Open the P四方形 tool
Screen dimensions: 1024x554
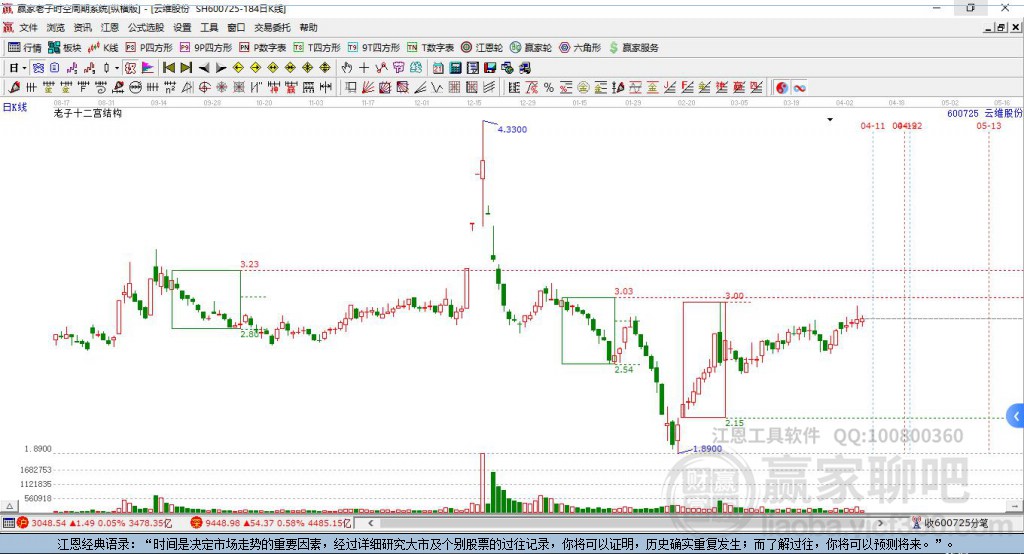pyautogui.click(x=149, y=48)
